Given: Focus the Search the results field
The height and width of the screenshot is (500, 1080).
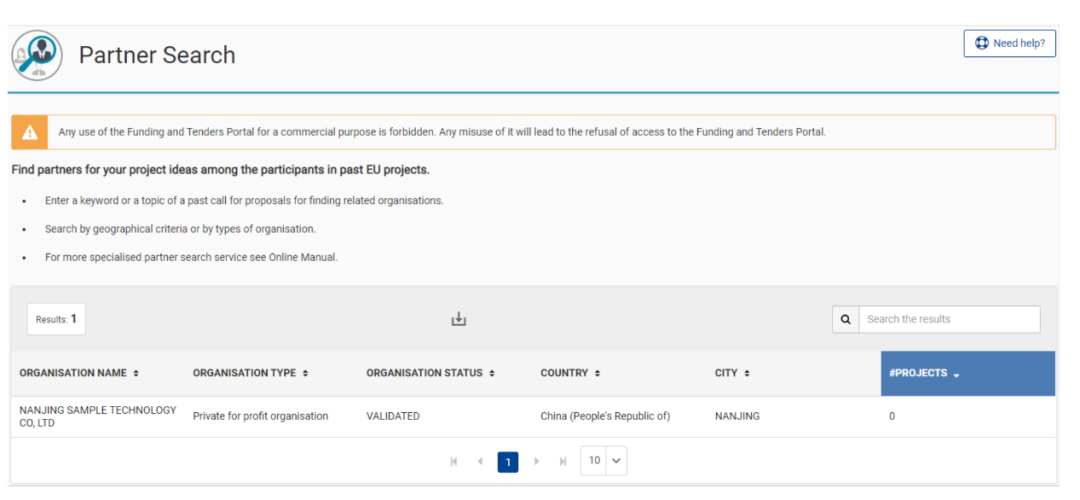Looking at the screenshot, I should coord(948,319).
